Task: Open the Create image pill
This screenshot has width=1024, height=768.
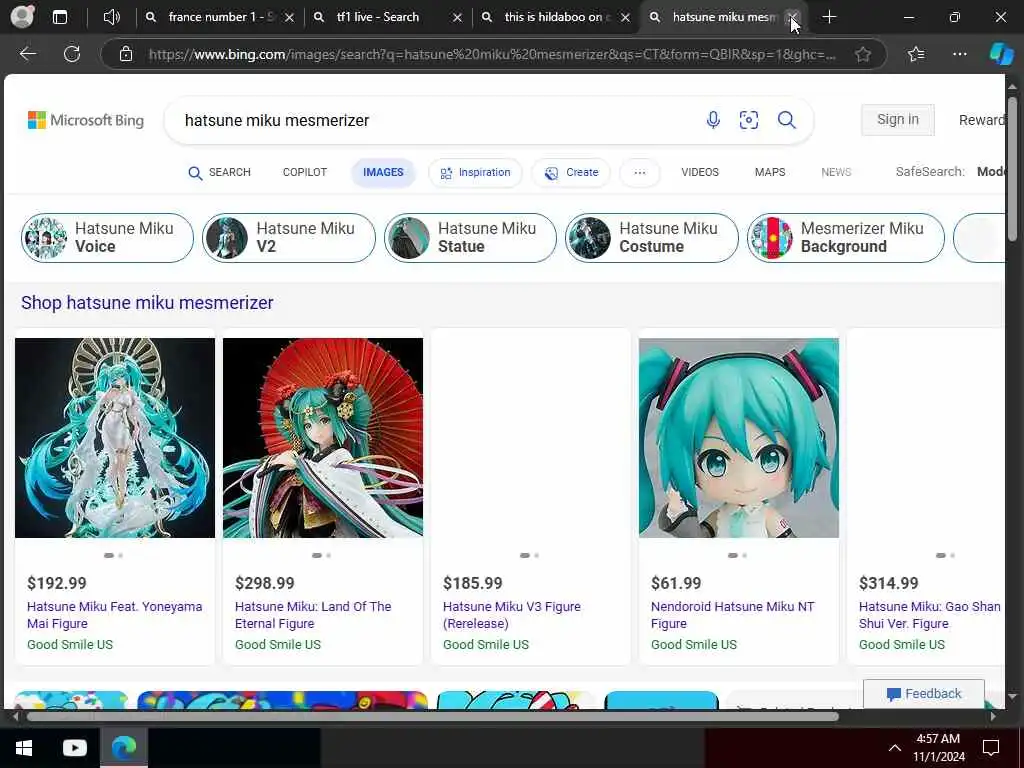Action: (571, 172)
